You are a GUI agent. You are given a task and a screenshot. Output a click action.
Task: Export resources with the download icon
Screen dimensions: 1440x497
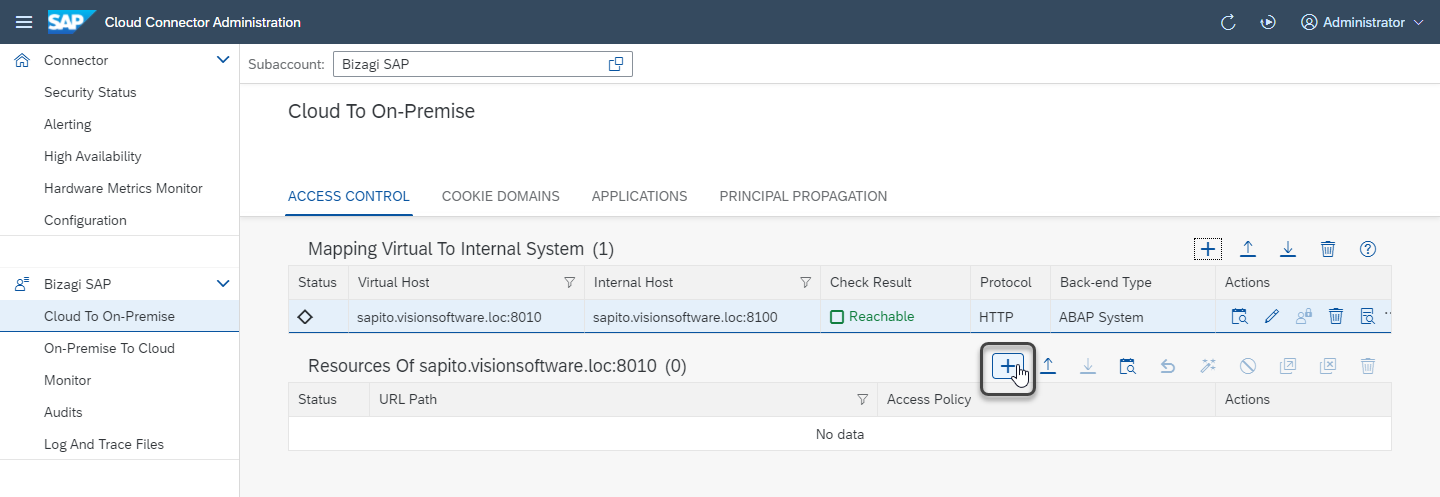pyautogui.click(x=1088, y=366)
